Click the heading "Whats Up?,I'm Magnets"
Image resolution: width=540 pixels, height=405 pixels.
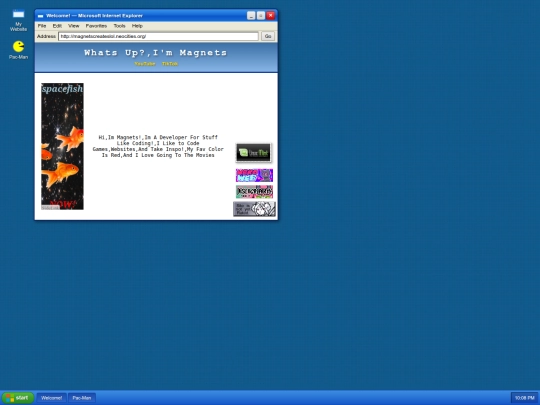tap(156, 53)
